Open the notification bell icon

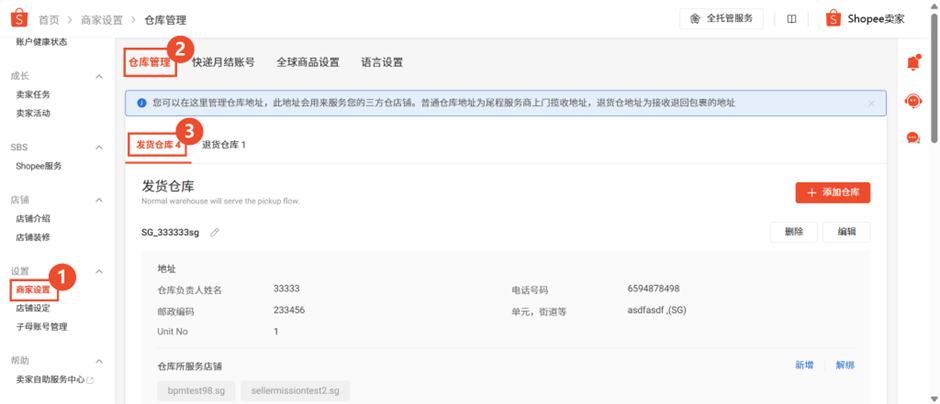(x=913, y=62)
